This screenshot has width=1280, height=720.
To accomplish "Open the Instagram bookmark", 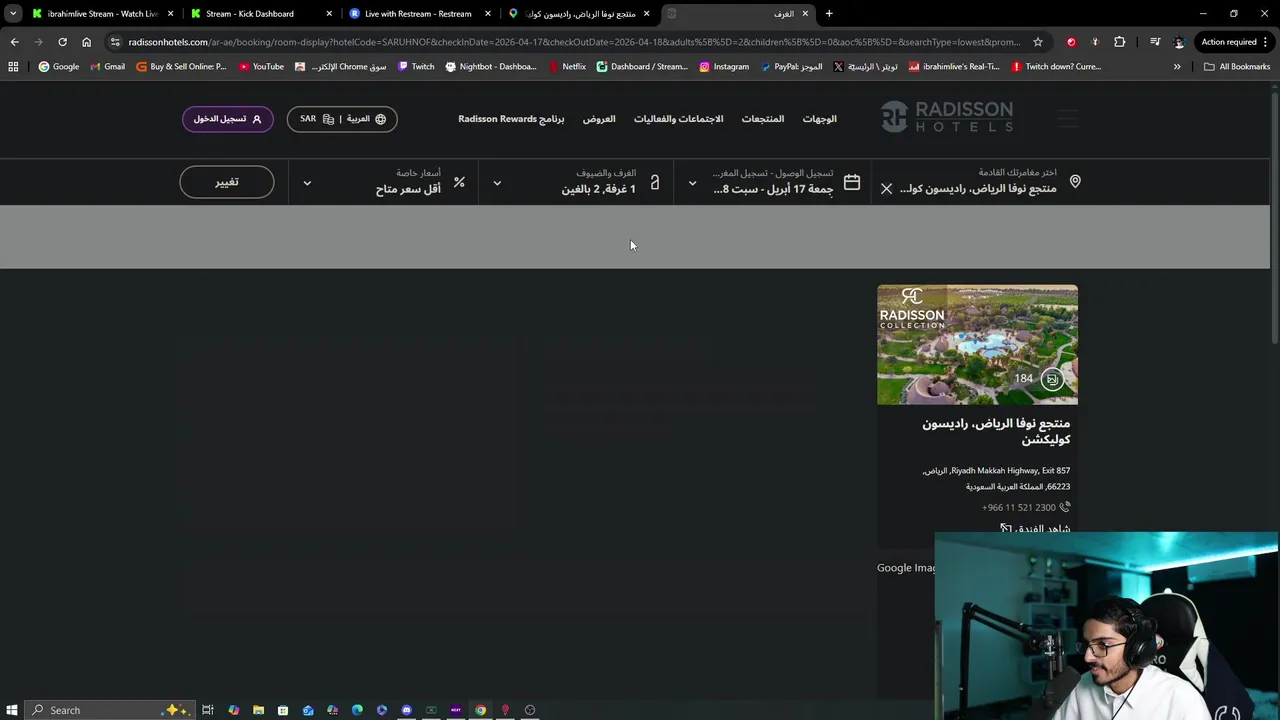I will coord(724,66).
